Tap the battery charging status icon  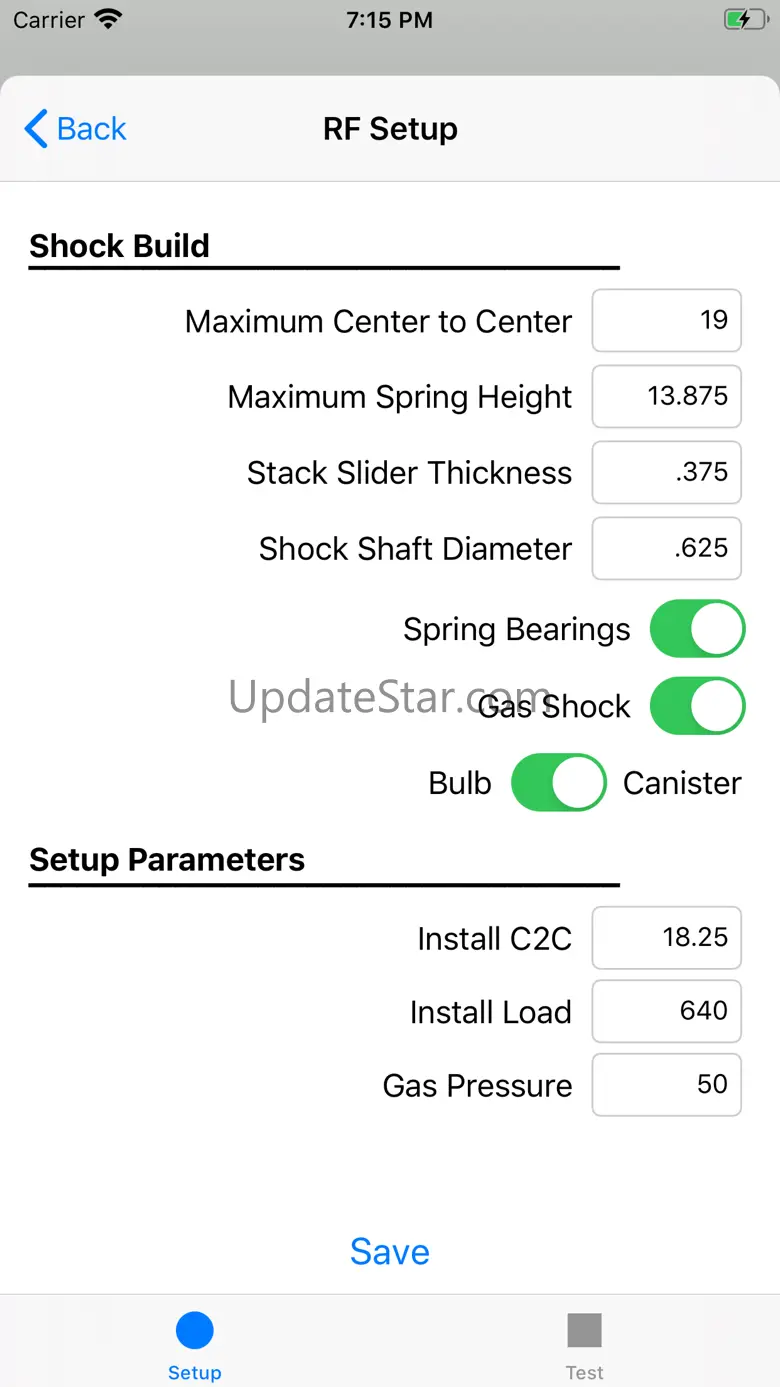click(744, 20)
